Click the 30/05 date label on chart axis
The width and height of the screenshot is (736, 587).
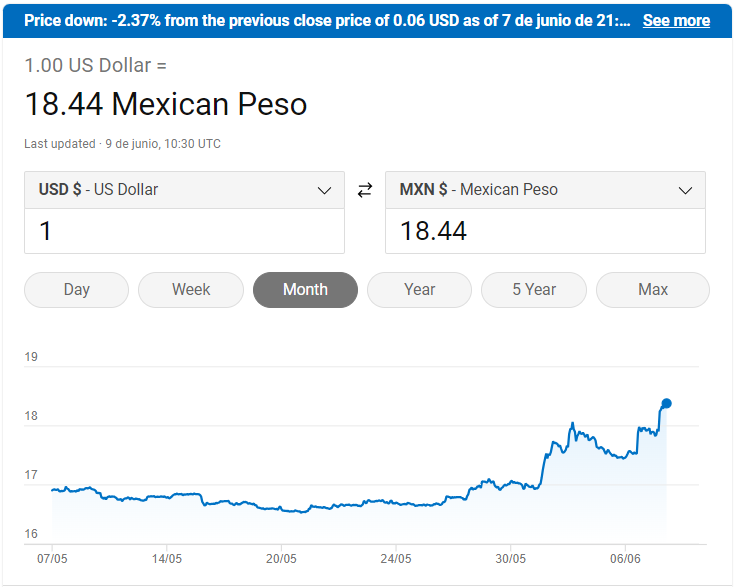510,558
